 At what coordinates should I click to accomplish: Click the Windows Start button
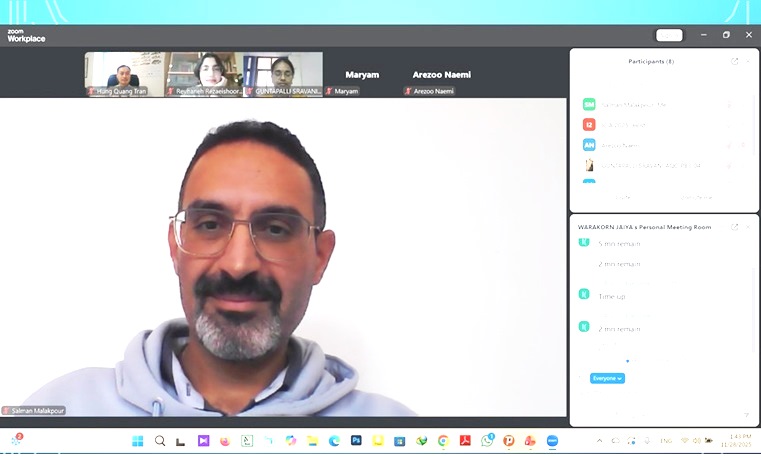(138, 440)
